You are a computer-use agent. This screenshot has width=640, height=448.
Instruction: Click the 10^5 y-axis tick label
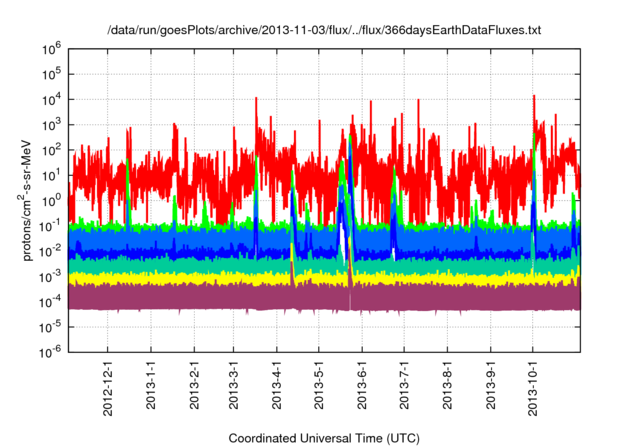pyautogui.click(x=51, y=75)
